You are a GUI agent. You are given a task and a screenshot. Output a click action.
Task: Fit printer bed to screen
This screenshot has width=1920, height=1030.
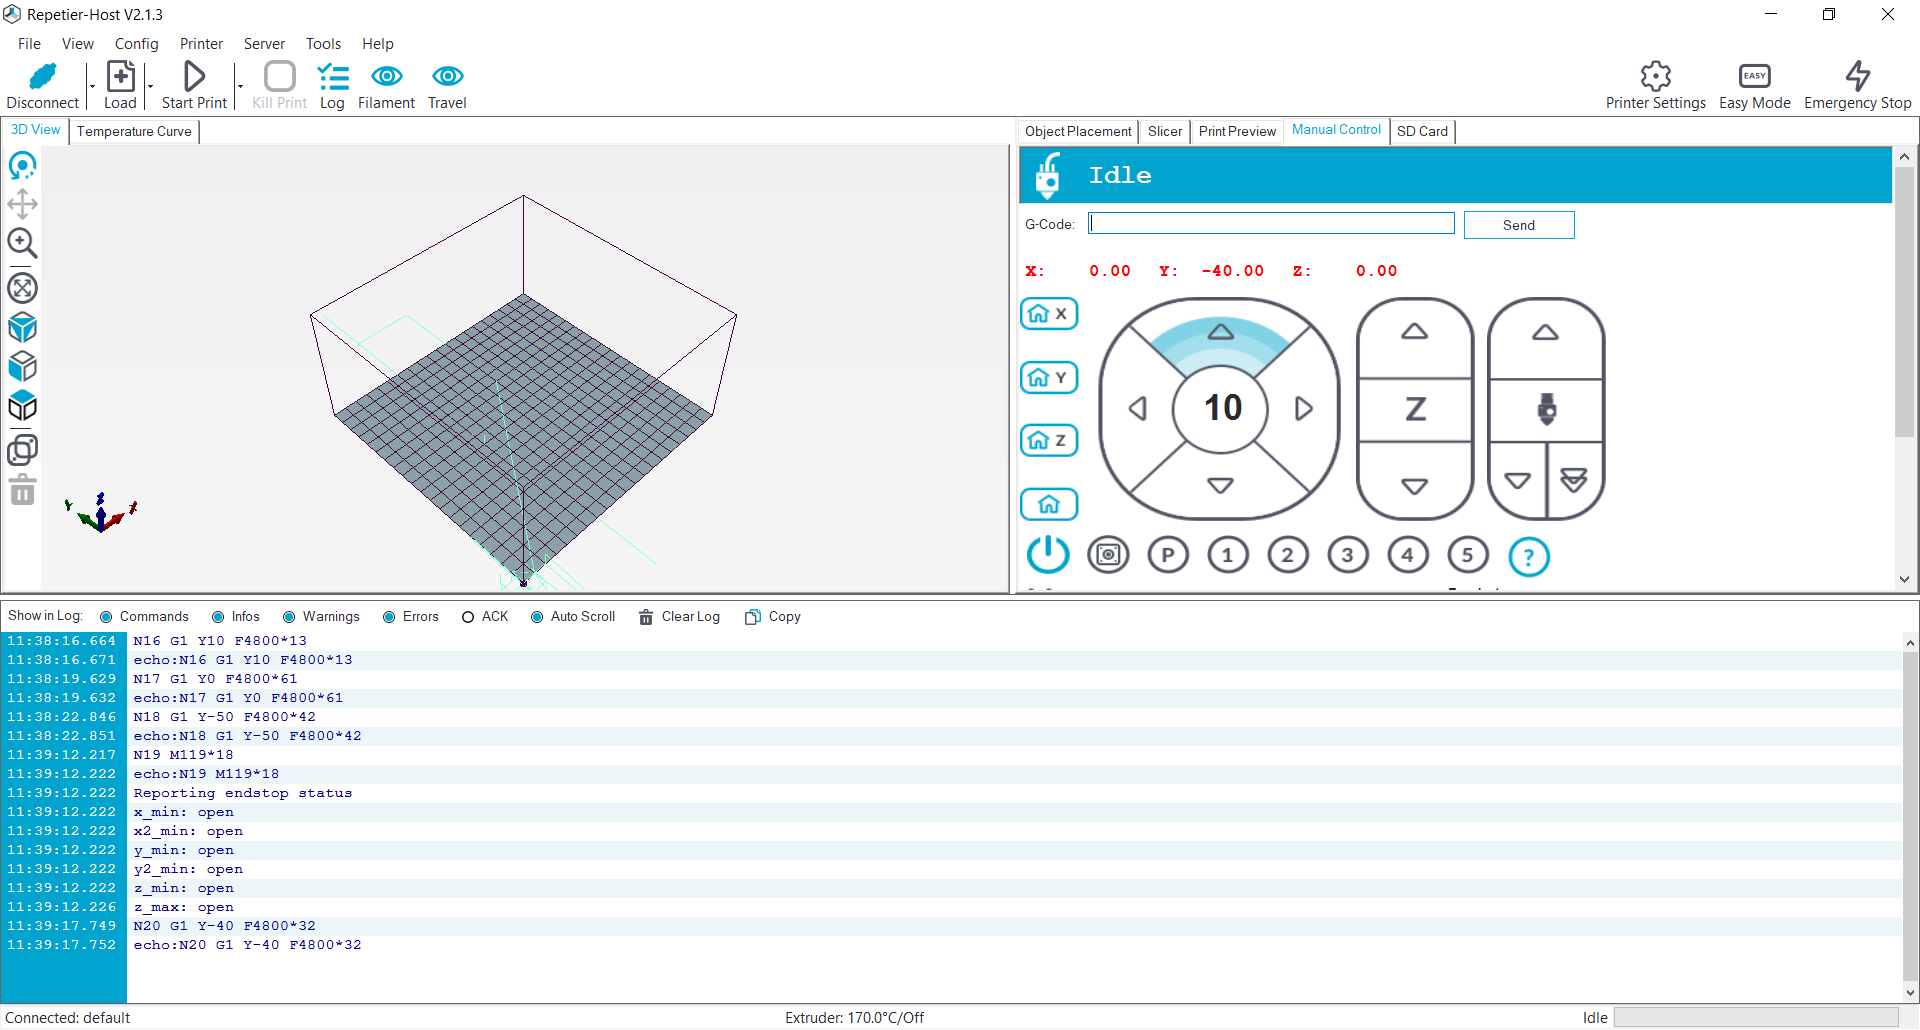[x=22, y=288]
